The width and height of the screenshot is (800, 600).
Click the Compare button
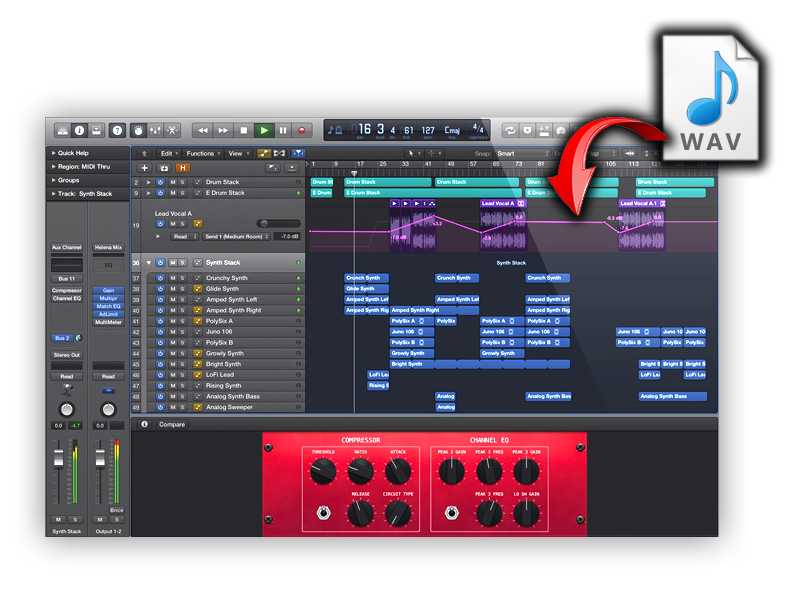(x=172, y=424)
